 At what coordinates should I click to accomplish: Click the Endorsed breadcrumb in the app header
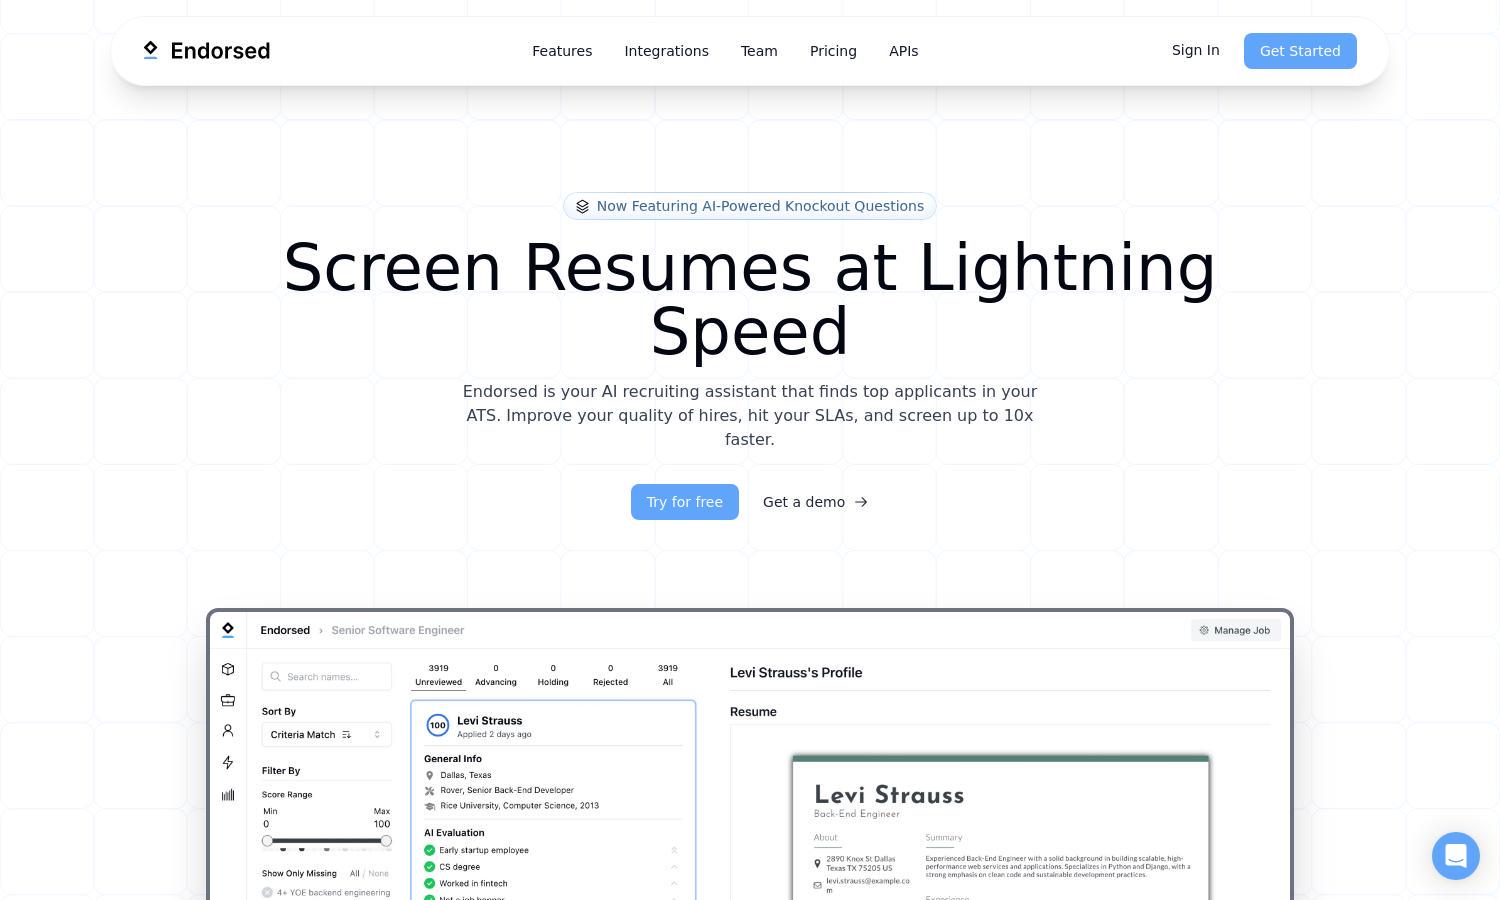point(285,630)
